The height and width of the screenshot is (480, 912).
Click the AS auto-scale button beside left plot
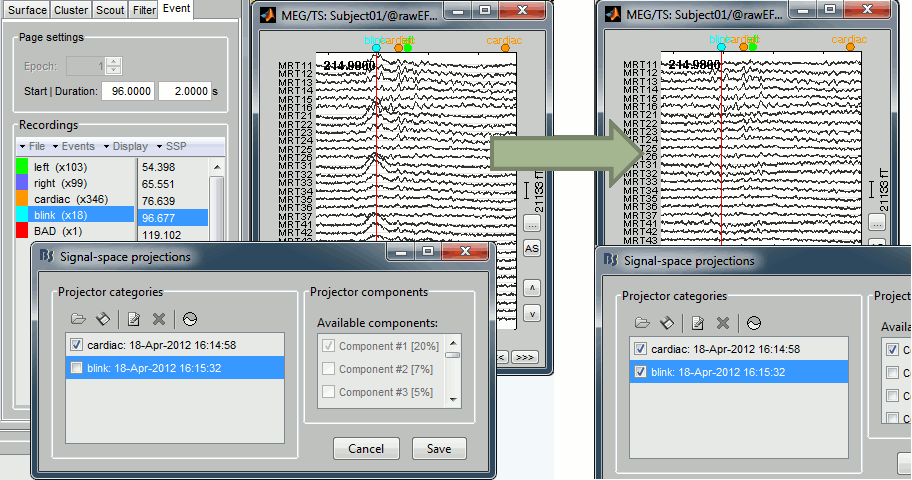click(532, 248)
